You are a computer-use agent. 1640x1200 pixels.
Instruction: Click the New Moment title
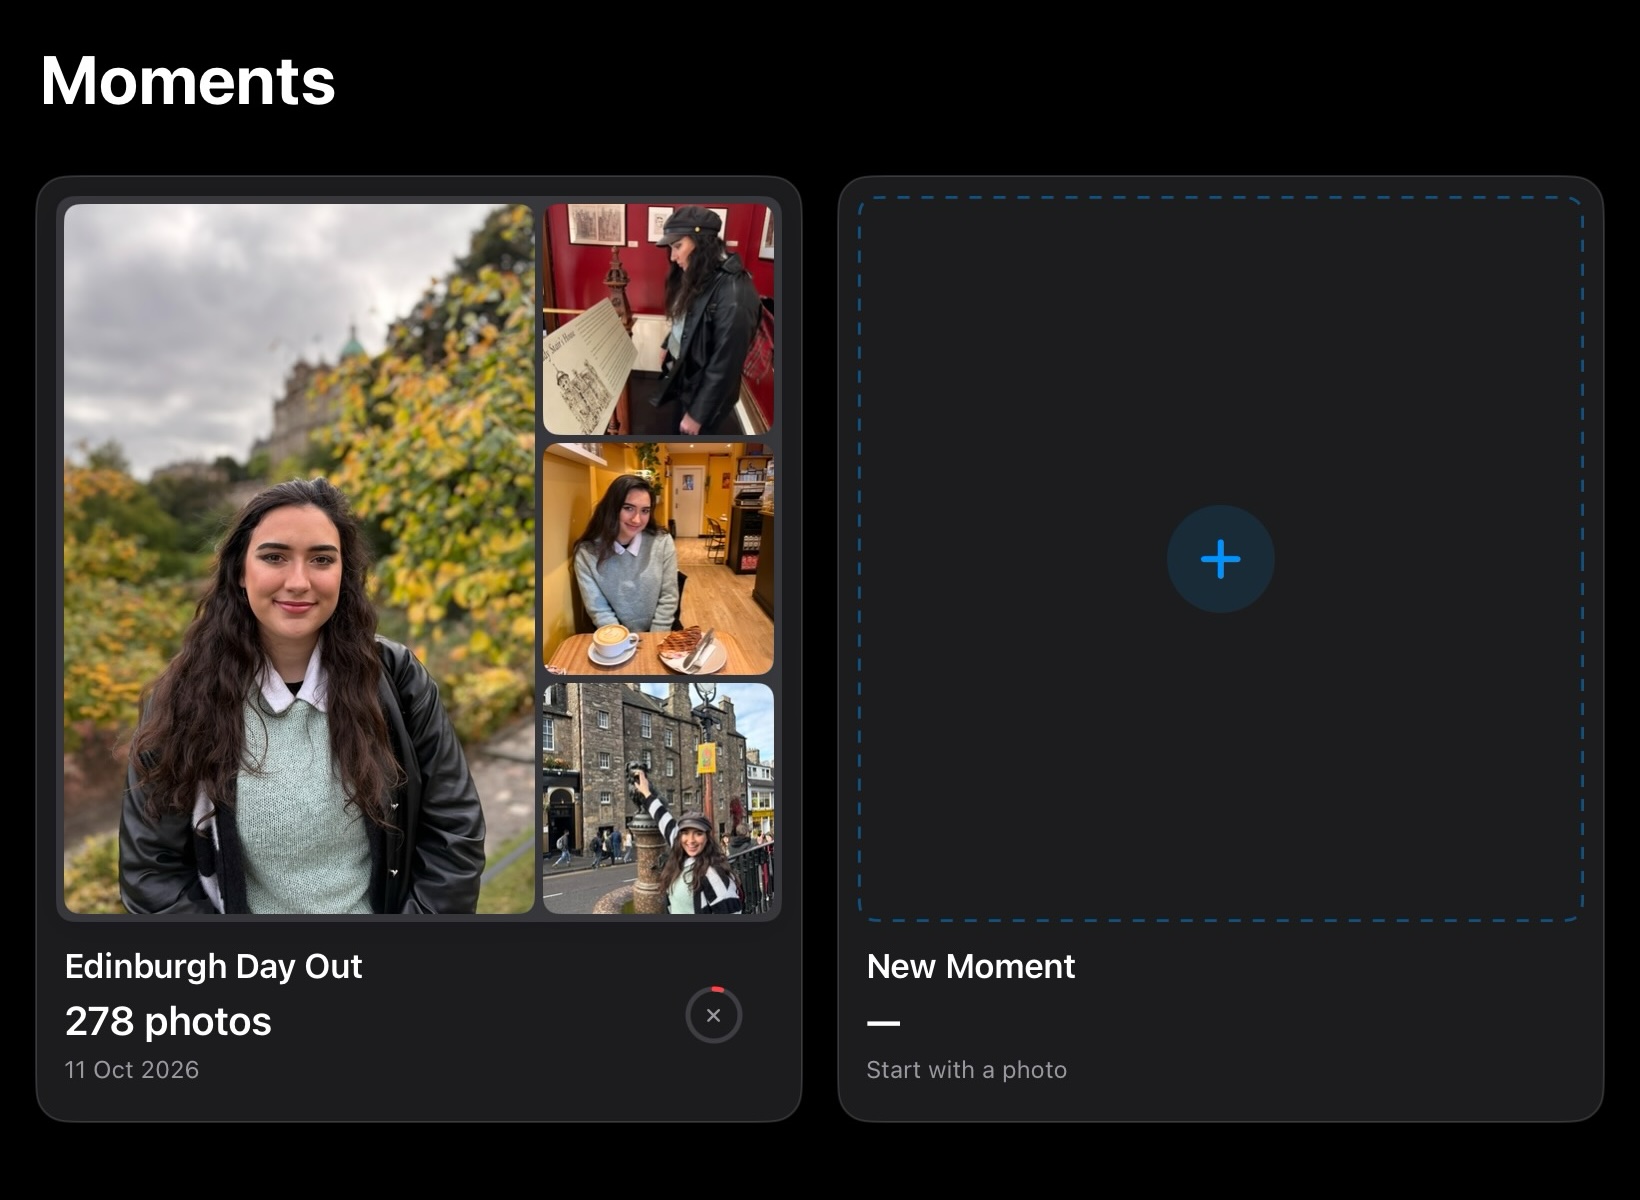[x=970, y=966]
